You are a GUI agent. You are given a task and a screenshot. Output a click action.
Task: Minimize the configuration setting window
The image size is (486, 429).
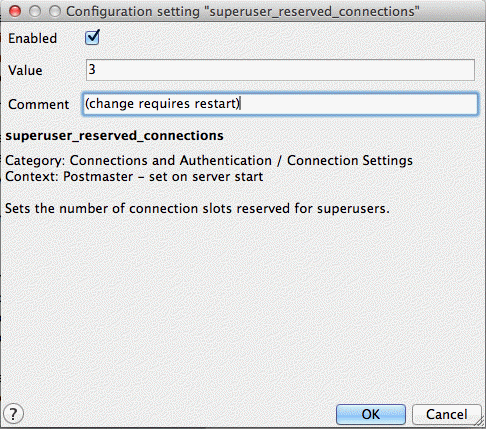pyautogui.click(x=35, y=11)
